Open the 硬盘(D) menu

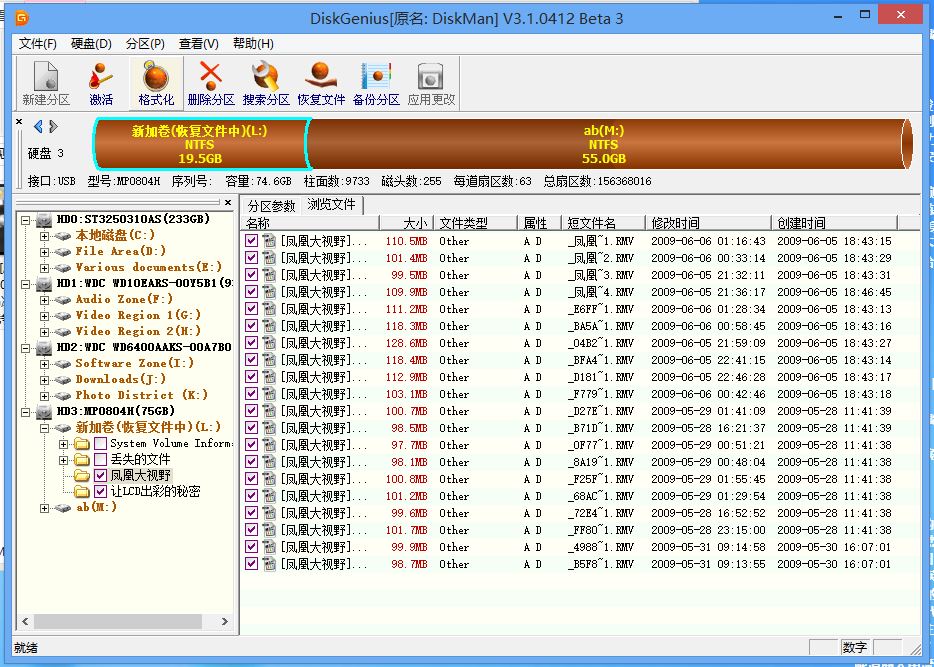point(91,43)
